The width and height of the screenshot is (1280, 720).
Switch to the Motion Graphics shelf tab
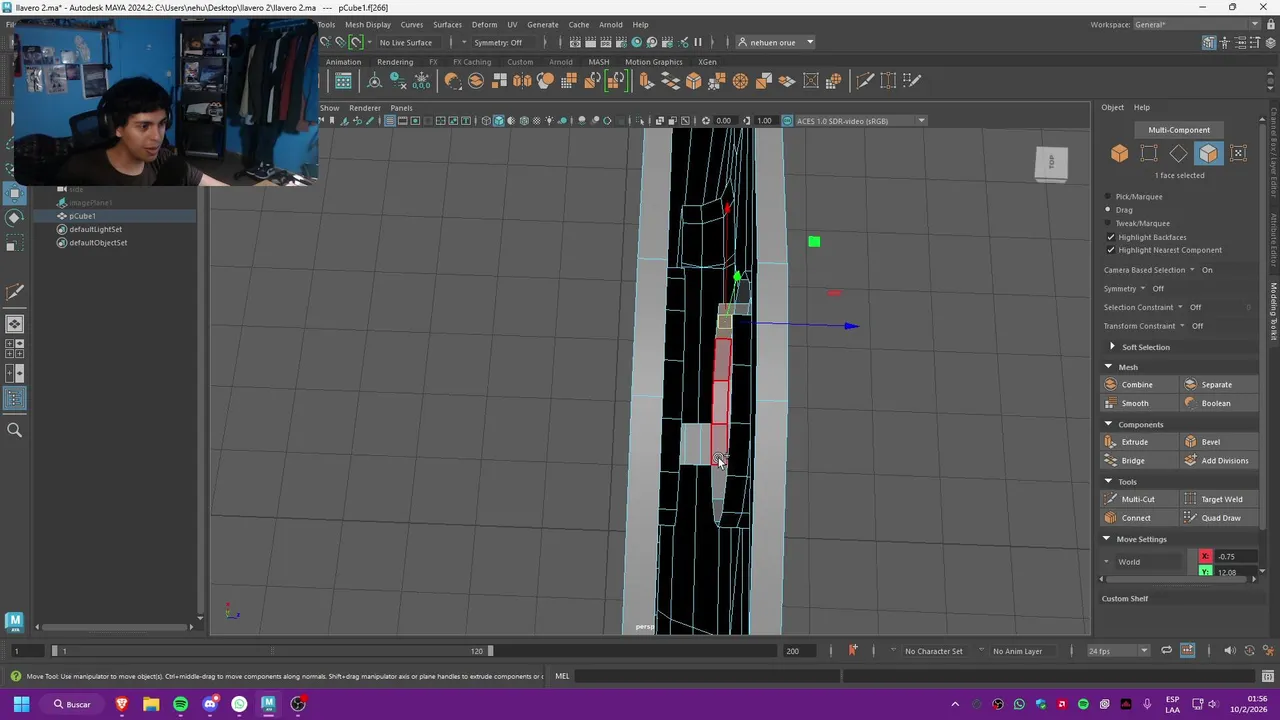(x=654, y=62)
